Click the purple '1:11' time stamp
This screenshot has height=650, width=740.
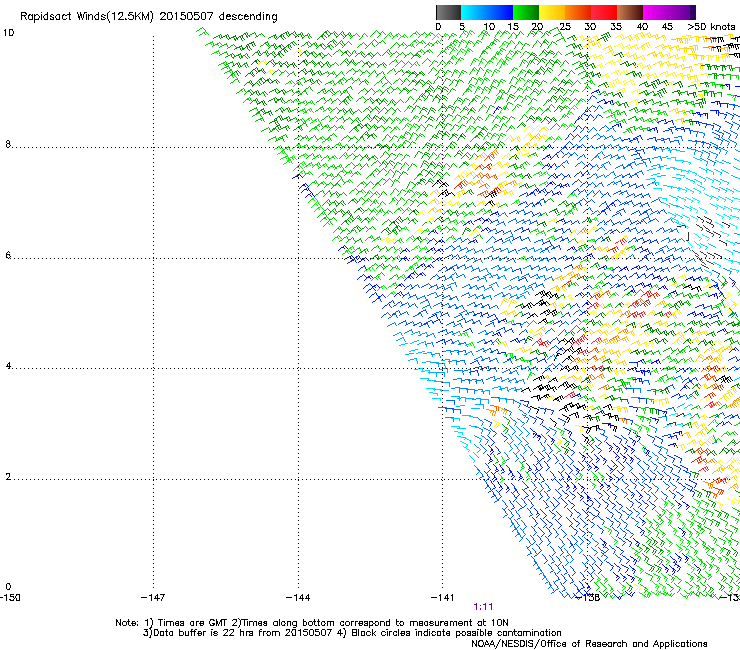tap(483, 607)
